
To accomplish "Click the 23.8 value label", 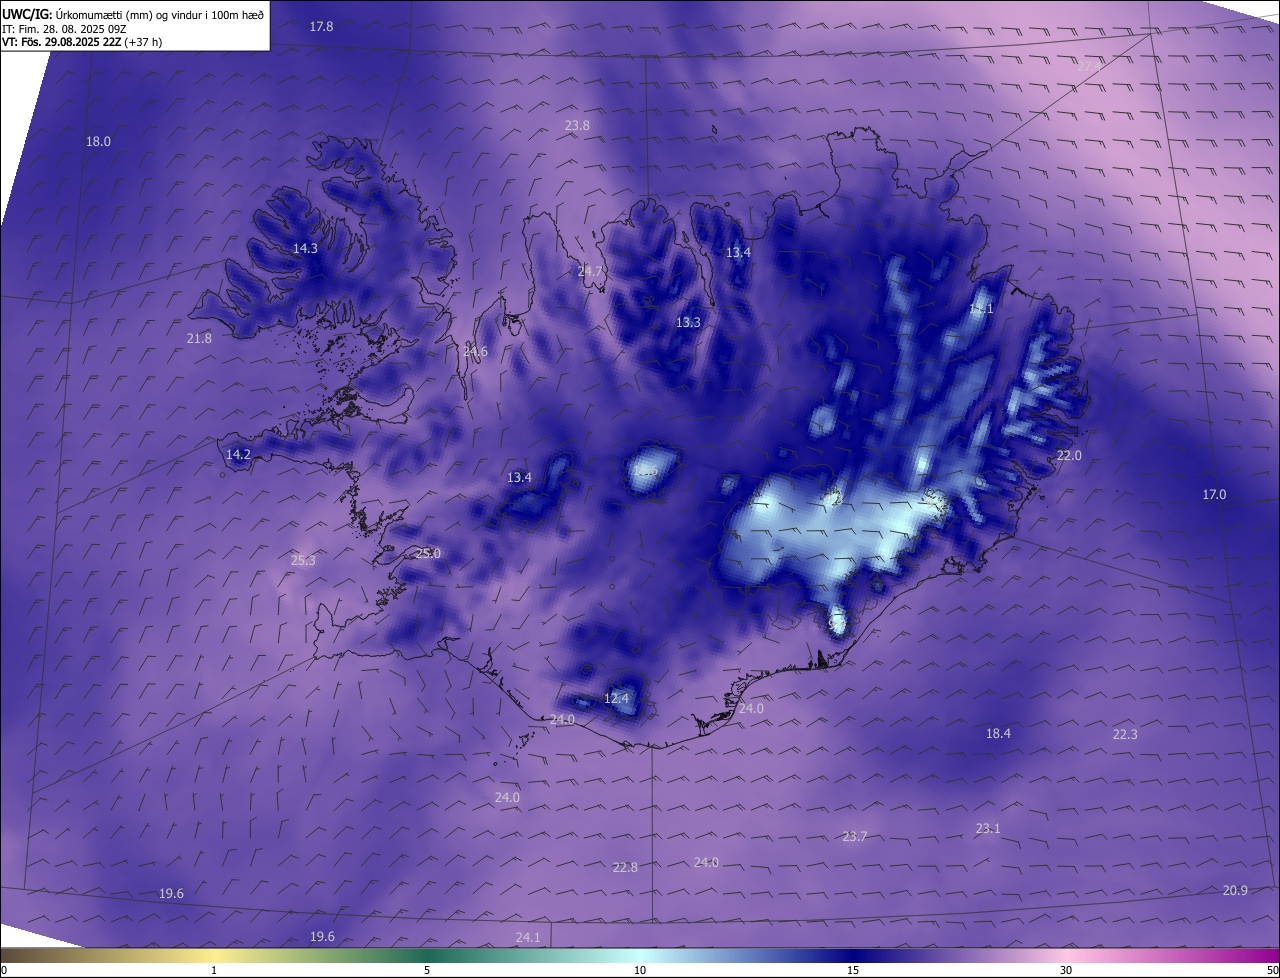I will [577, 126].
